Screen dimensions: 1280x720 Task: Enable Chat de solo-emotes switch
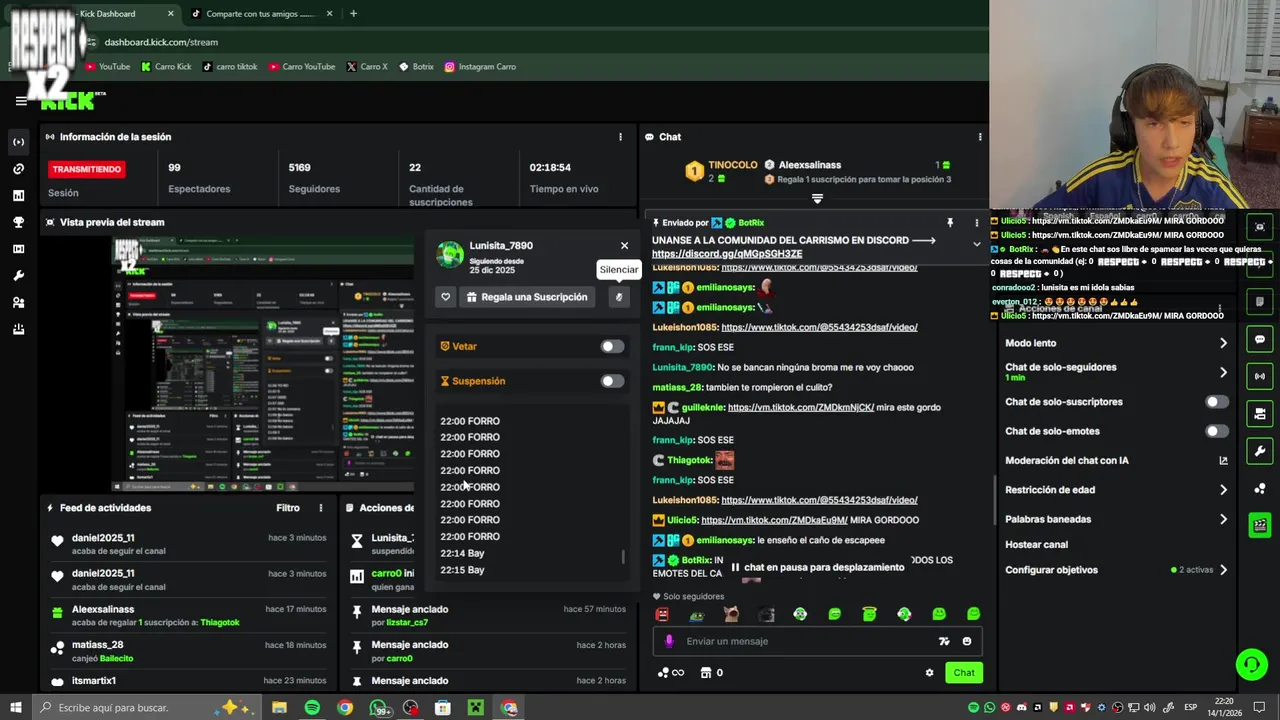click(1216, 431)
